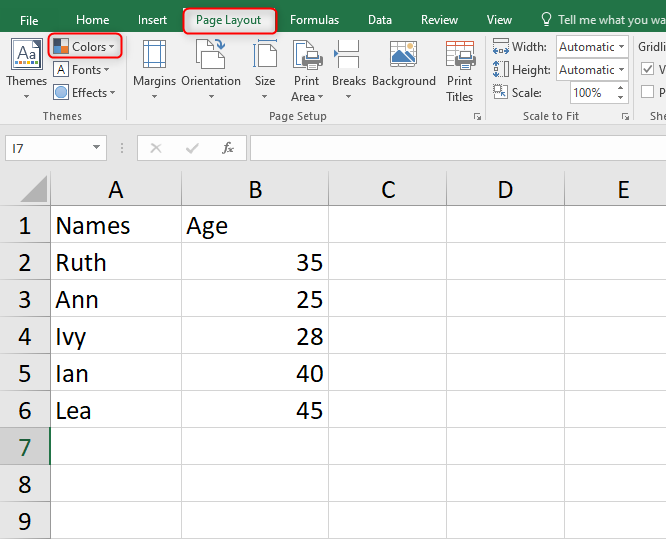Select the cell containing Lea
This screenshot has width=666, height=539.
116,409
